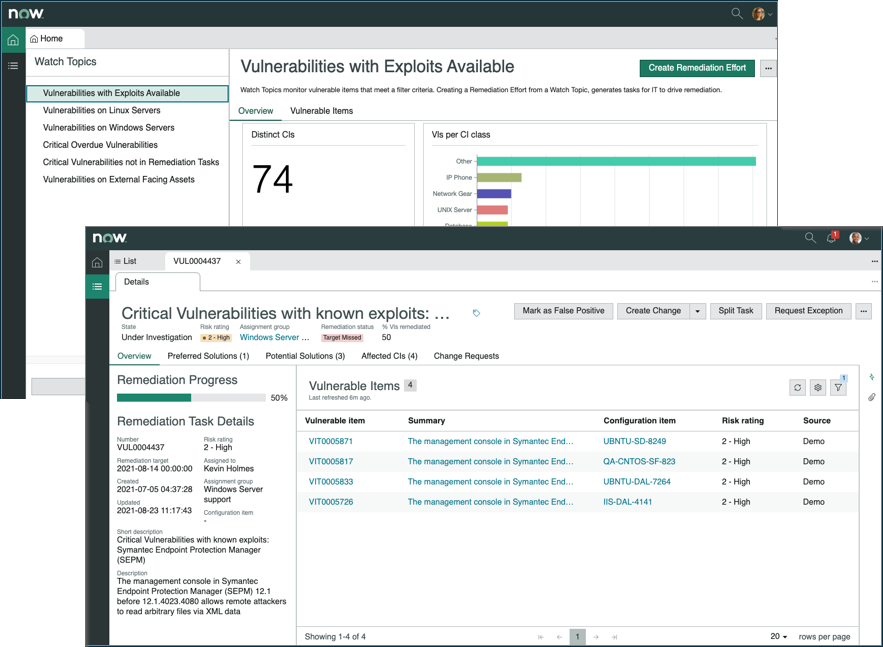Open the Windows Server assignment group link
The height and width of the screenshot is (647, 883).
click(275, 337)
